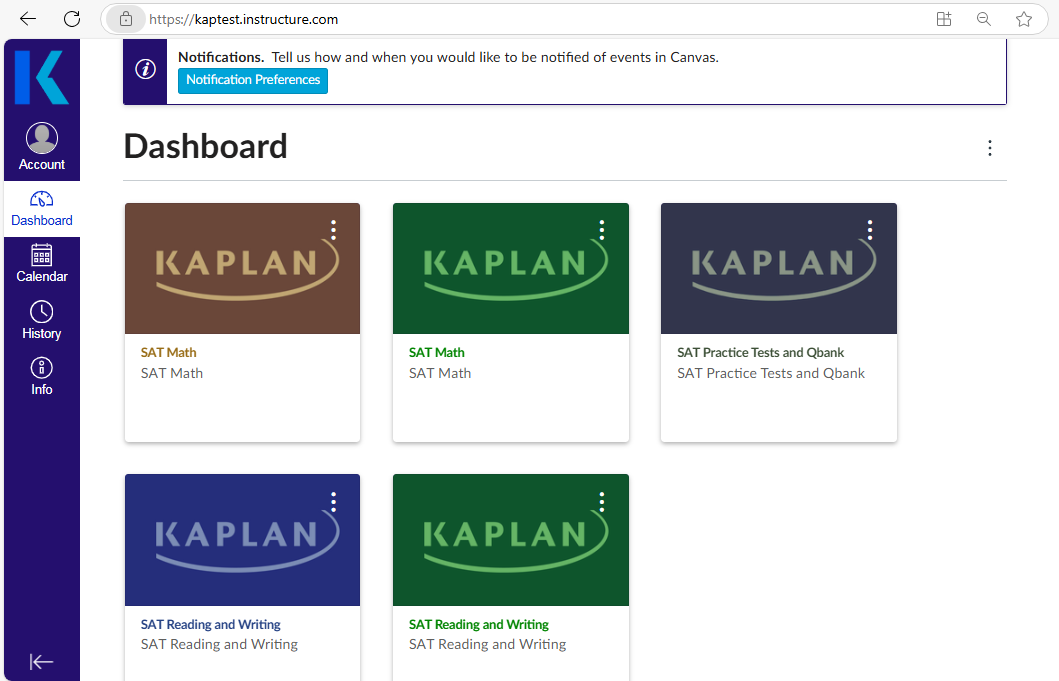Open the brown SAT Math course title link
The height and width of the screenshot is (681, 1059).
tap(169, 353)
